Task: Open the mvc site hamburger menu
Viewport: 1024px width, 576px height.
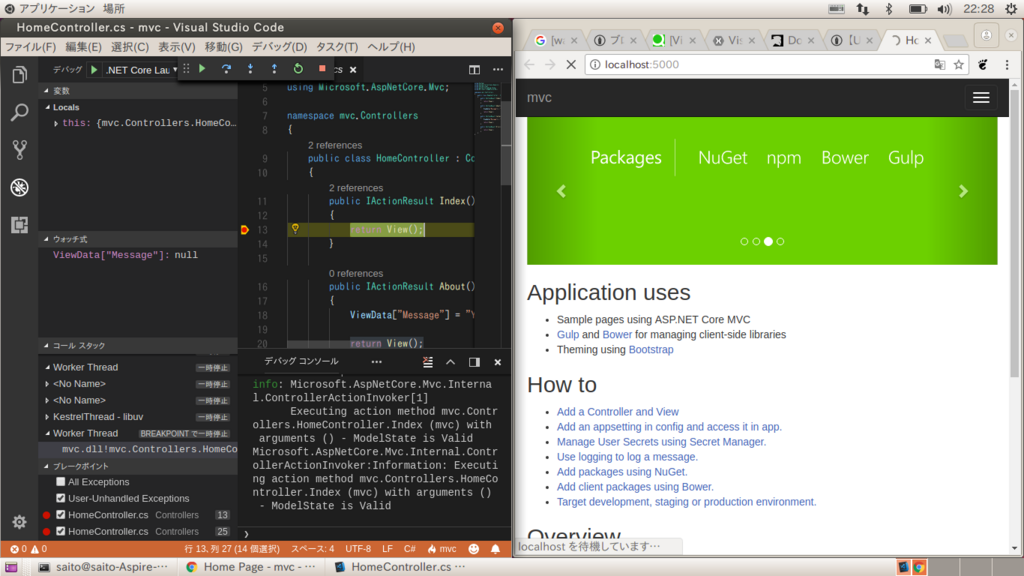Action: click(x=981, y=98)
